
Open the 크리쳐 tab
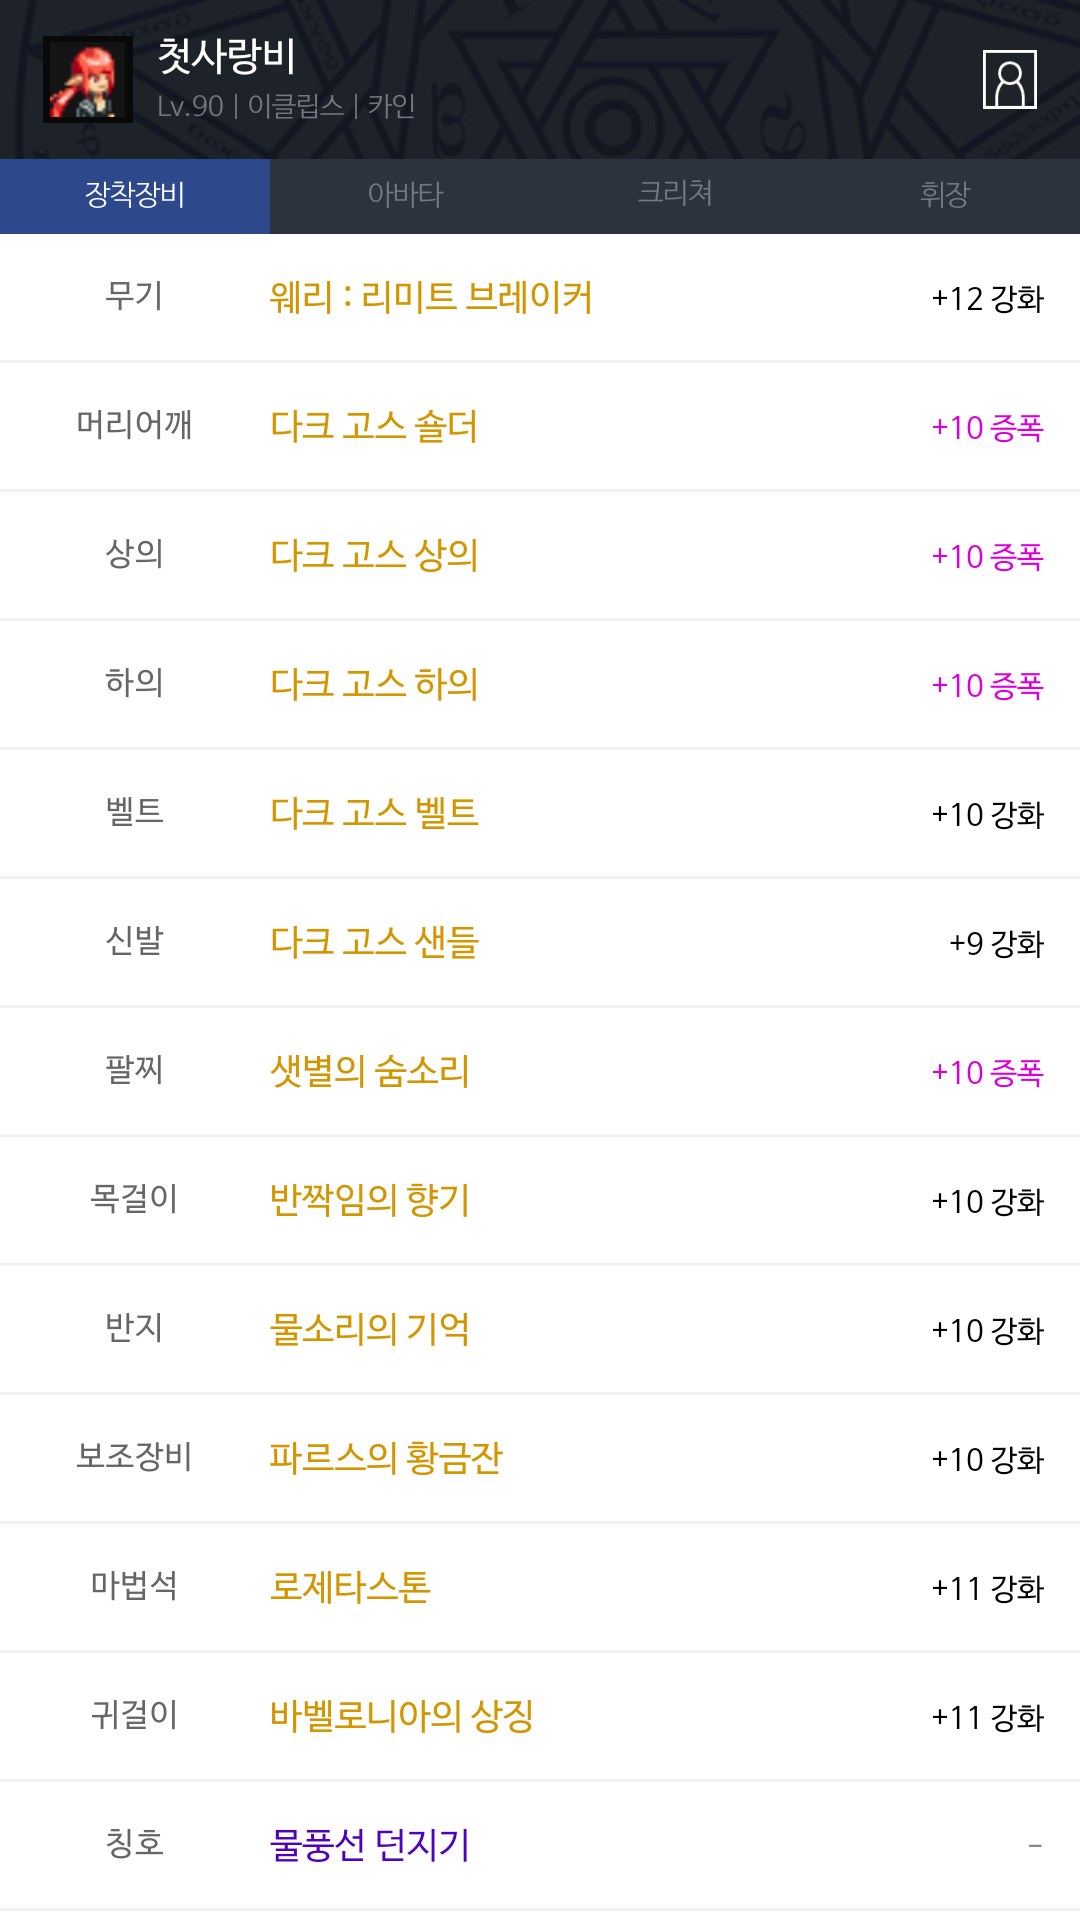point(675,195)
